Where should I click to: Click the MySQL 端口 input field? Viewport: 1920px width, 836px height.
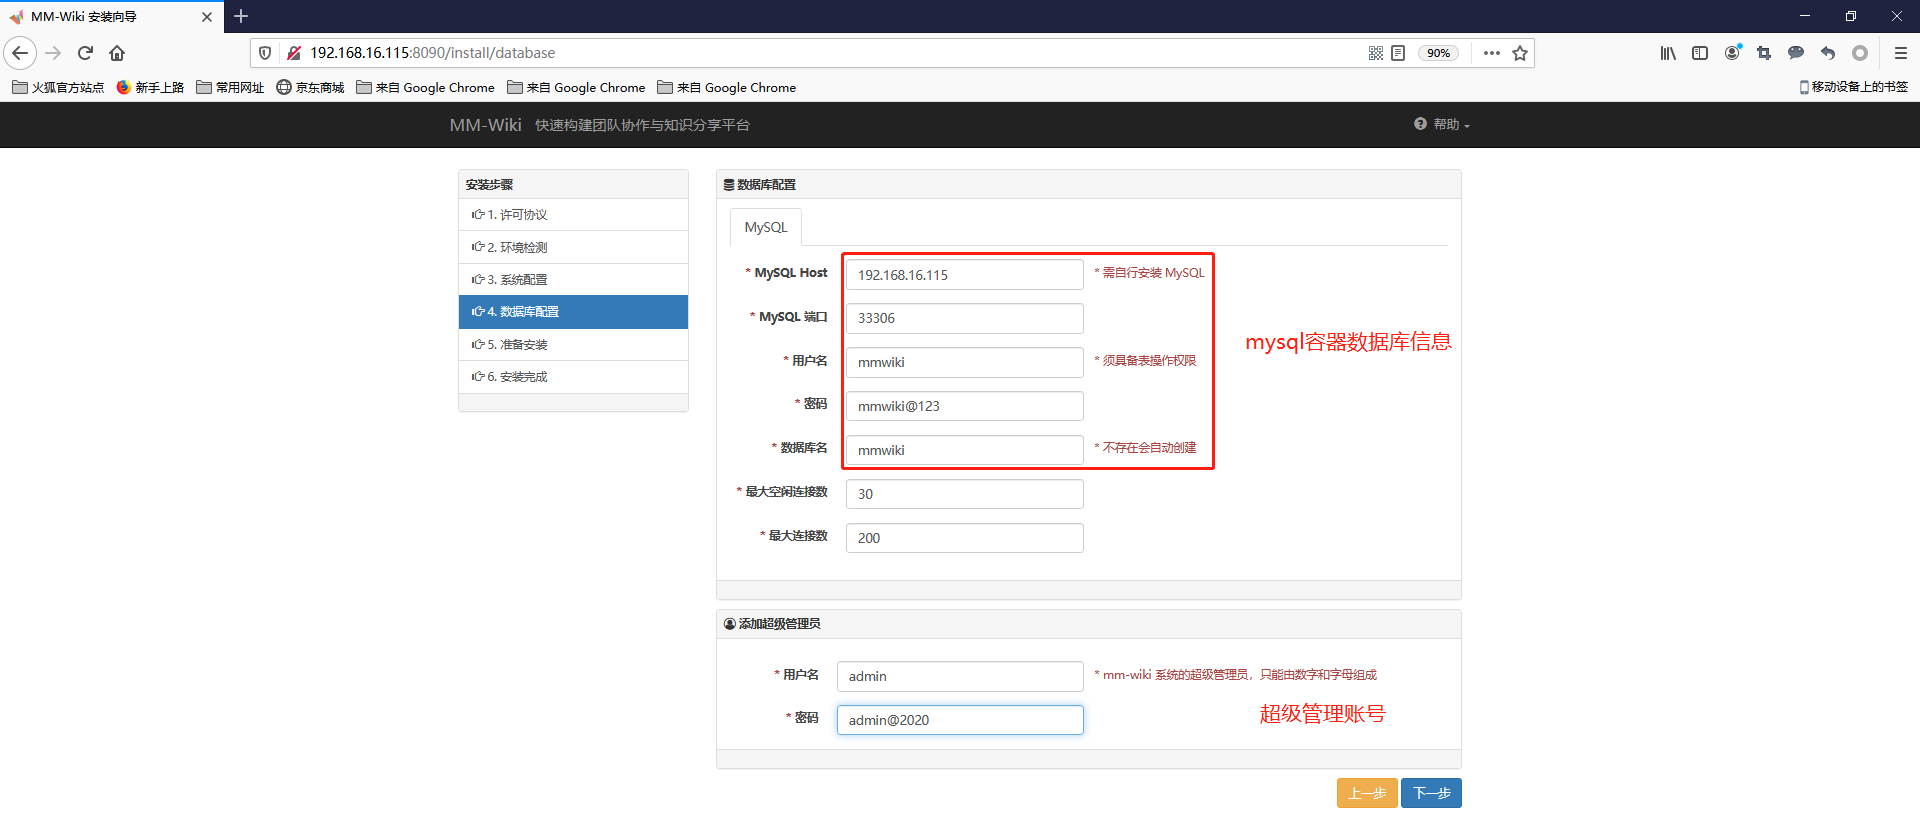(965, 318)
